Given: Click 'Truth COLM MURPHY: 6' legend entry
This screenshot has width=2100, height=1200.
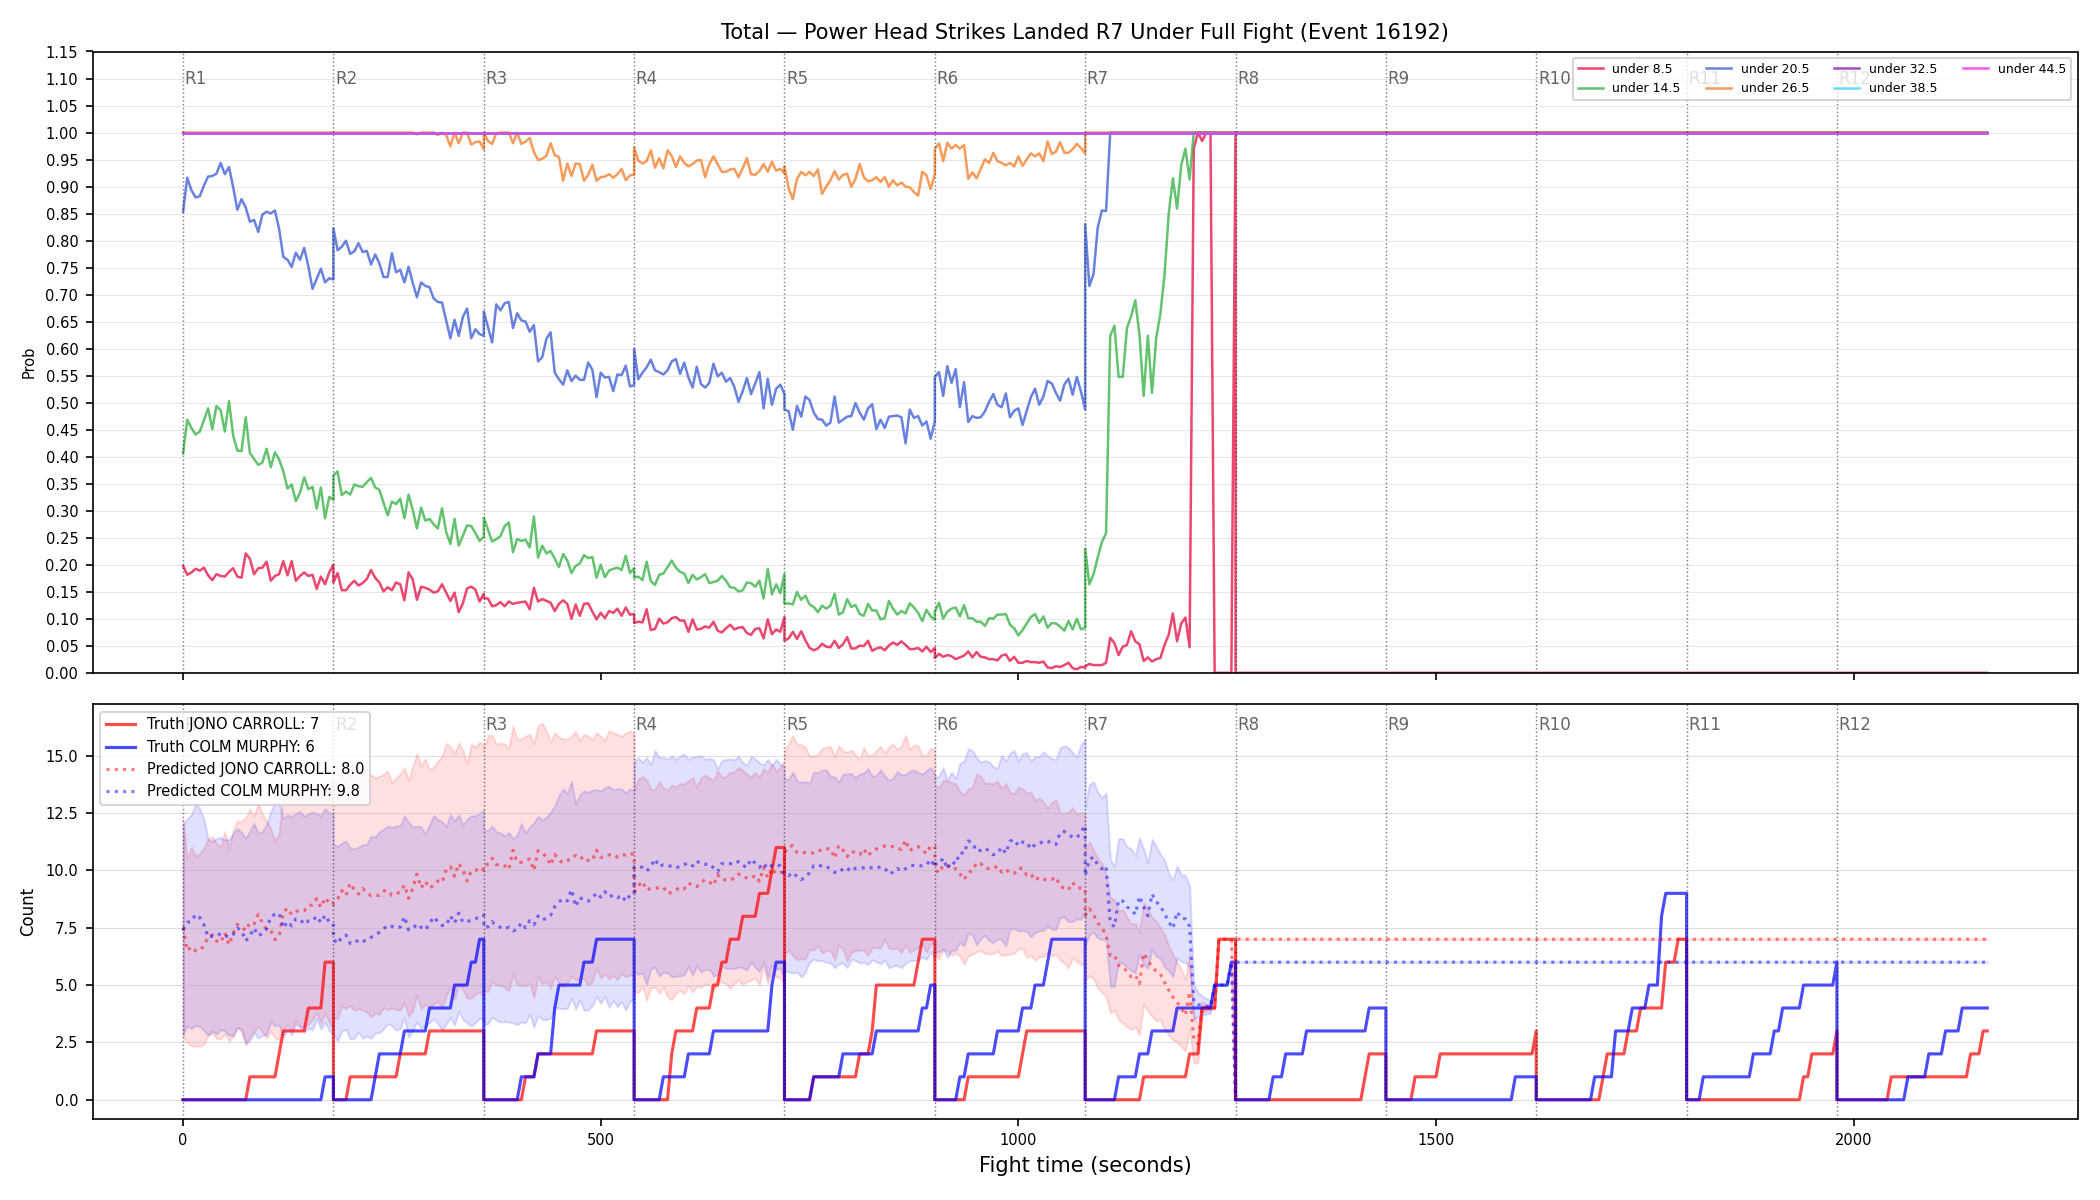Looking at the screenshot, I should pyautogui.click(x=231, y=746).
